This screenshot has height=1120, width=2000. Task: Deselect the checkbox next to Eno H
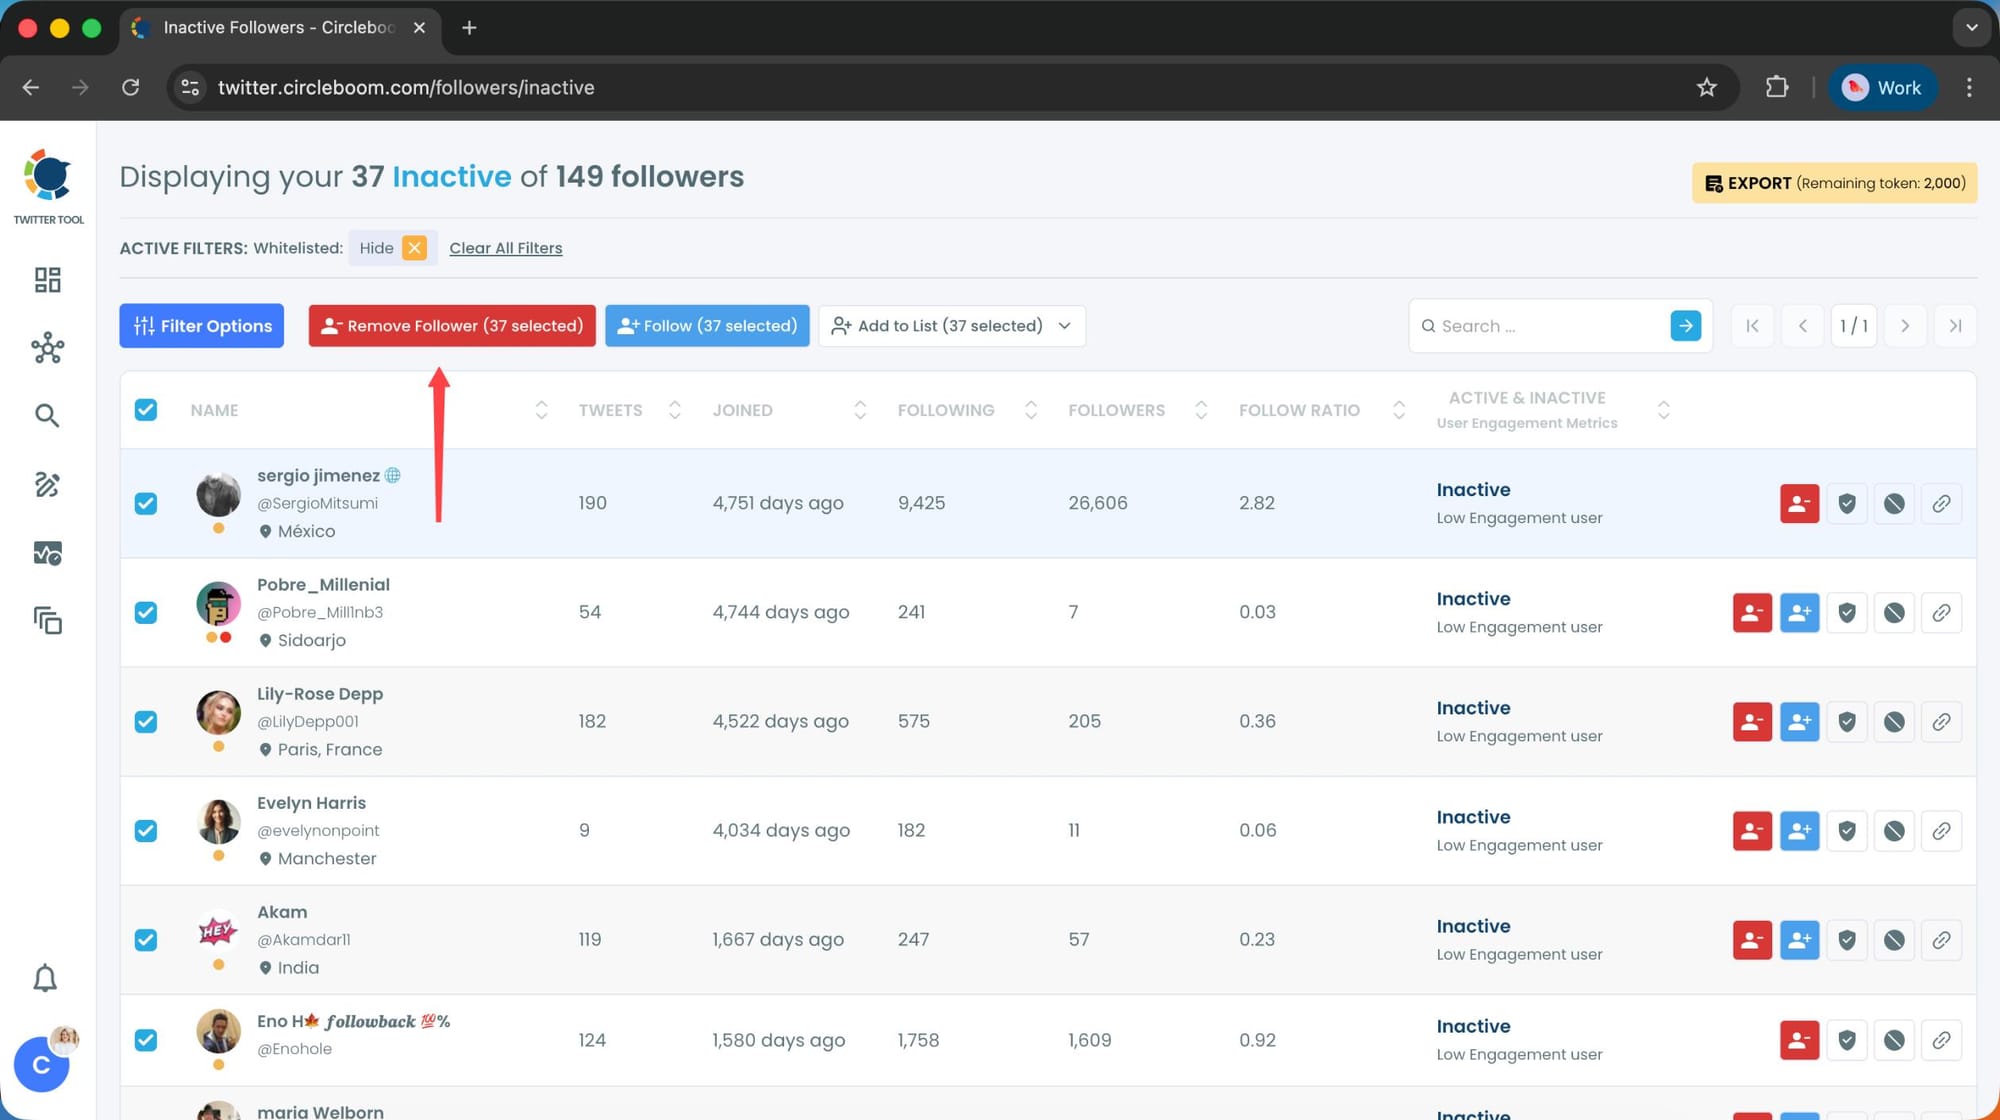145,1040
